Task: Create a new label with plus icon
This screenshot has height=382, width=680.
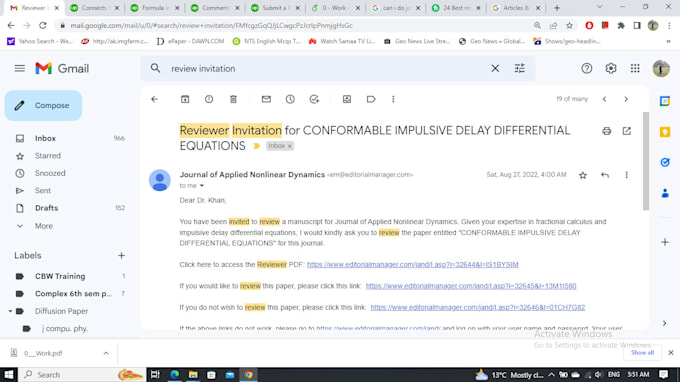Action: (x=121, y=256)
